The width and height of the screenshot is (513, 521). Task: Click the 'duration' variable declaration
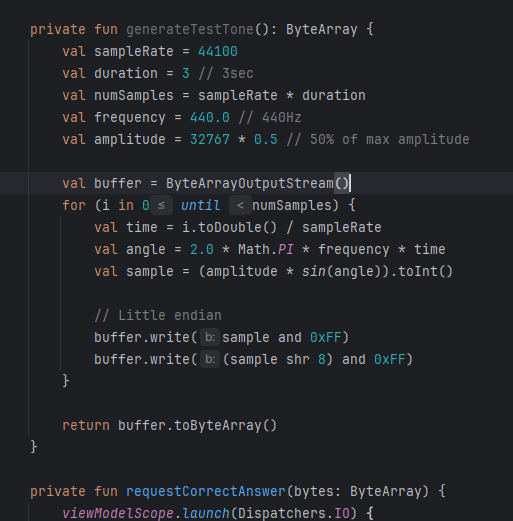(x=126, y=74)
